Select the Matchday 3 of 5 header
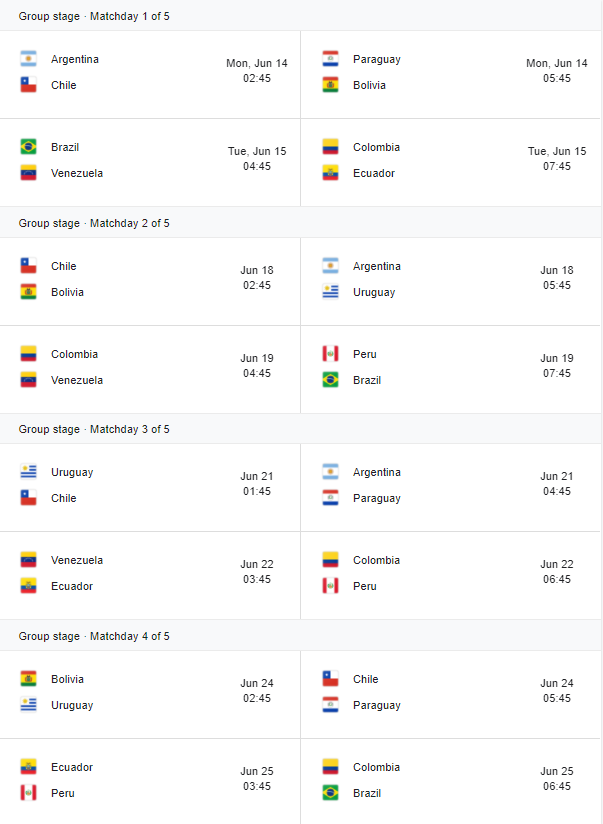 click(301, 429)
